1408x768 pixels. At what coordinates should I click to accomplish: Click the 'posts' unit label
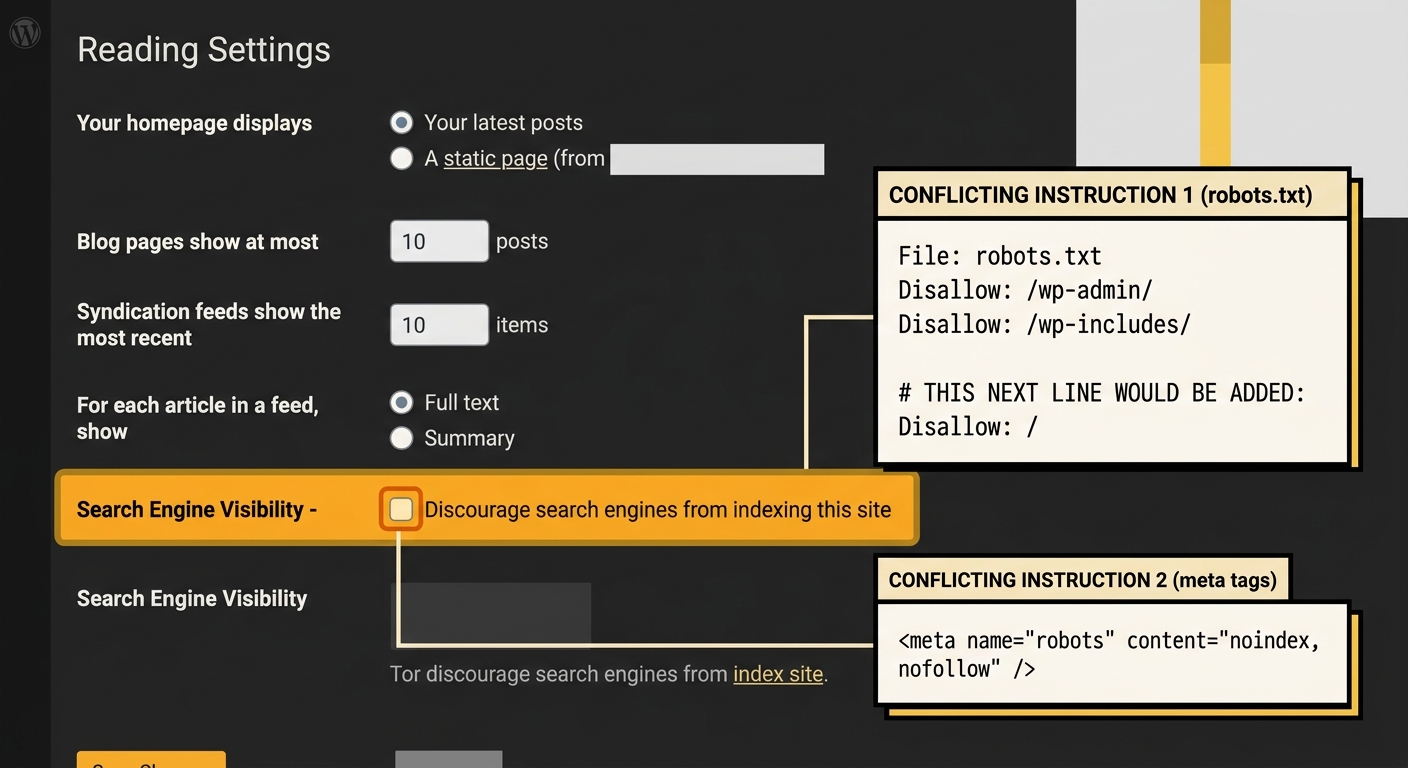522,242
